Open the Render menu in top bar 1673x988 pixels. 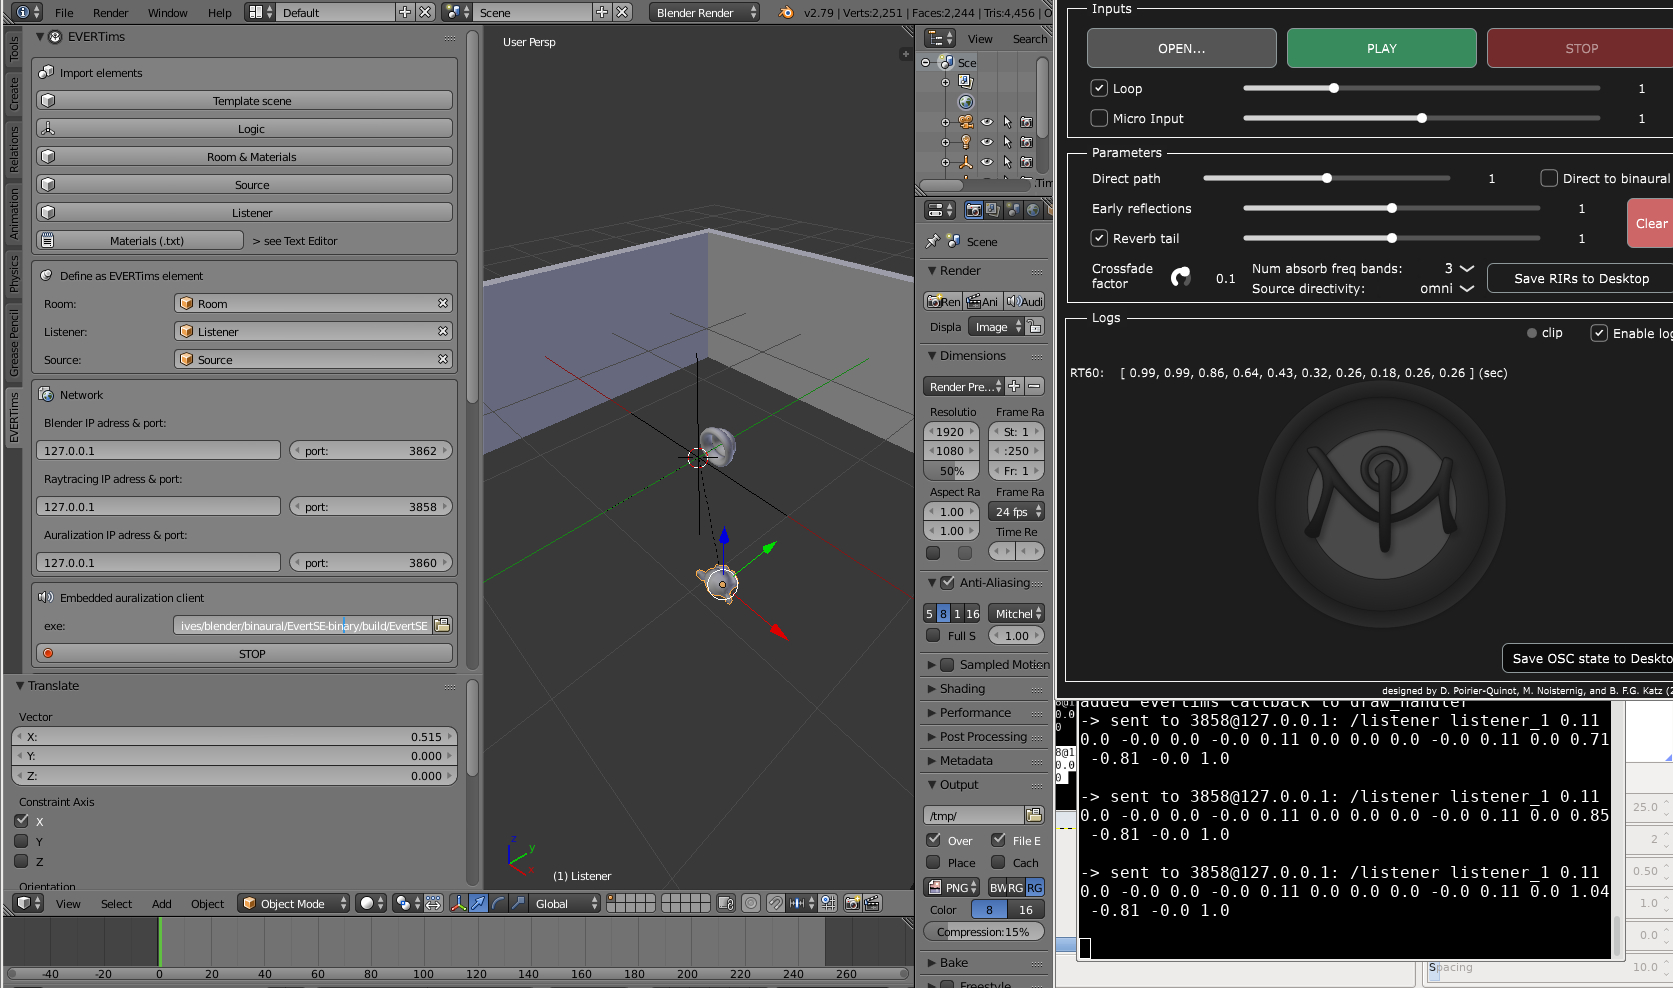point(111,13)
